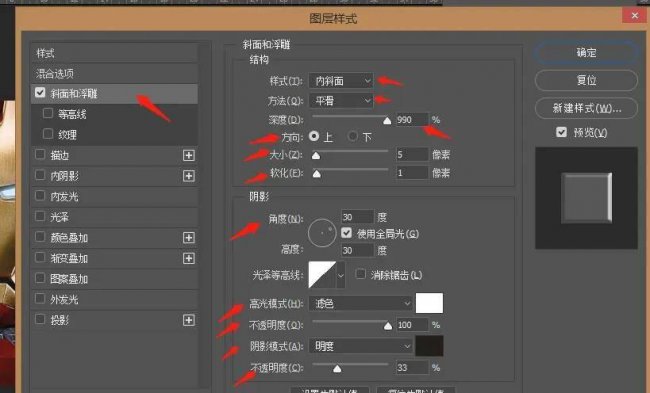Screen dimensions: 650x393
Task: Click plus icon beside 颜色叠加
Action: 189,238
